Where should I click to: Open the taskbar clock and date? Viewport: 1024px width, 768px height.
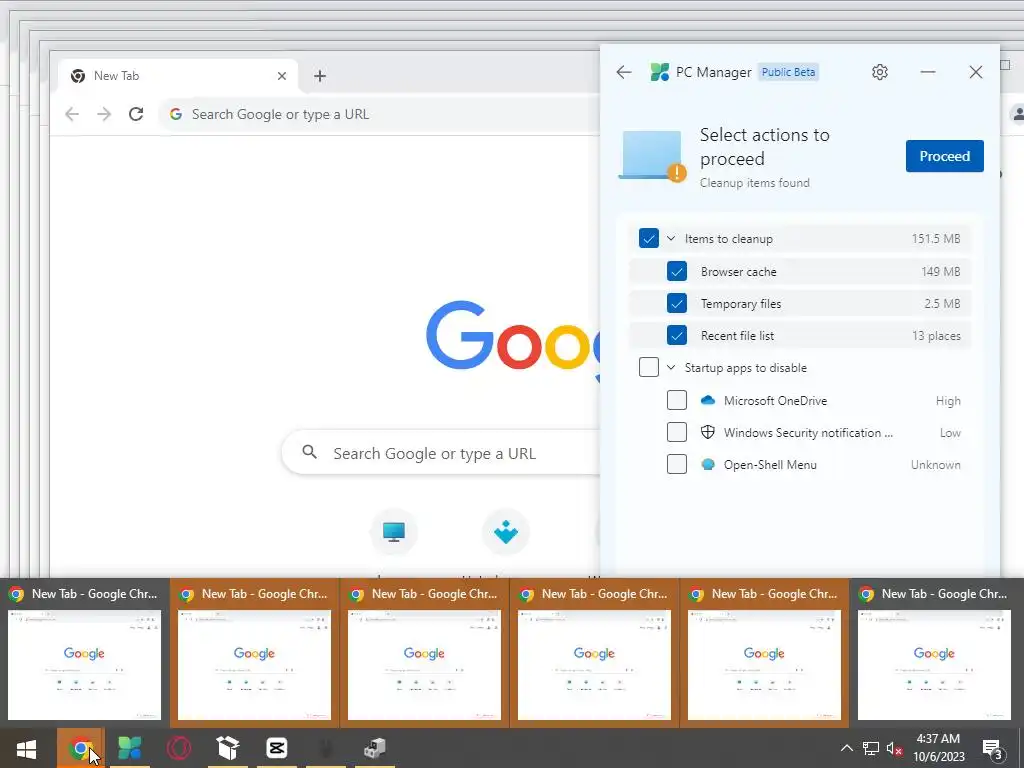938,748
